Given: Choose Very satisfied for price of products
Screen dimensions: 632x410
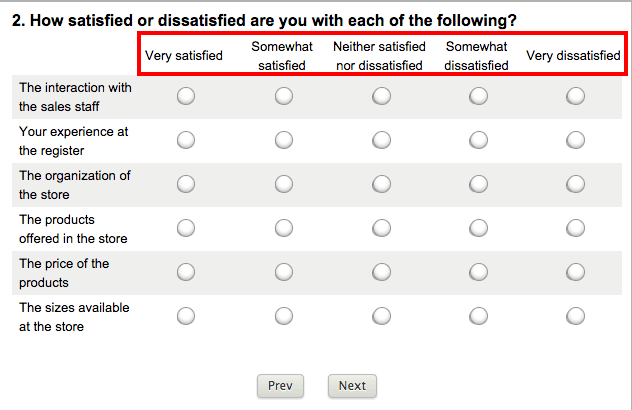Looking at the screenshot, I should 186,272.
